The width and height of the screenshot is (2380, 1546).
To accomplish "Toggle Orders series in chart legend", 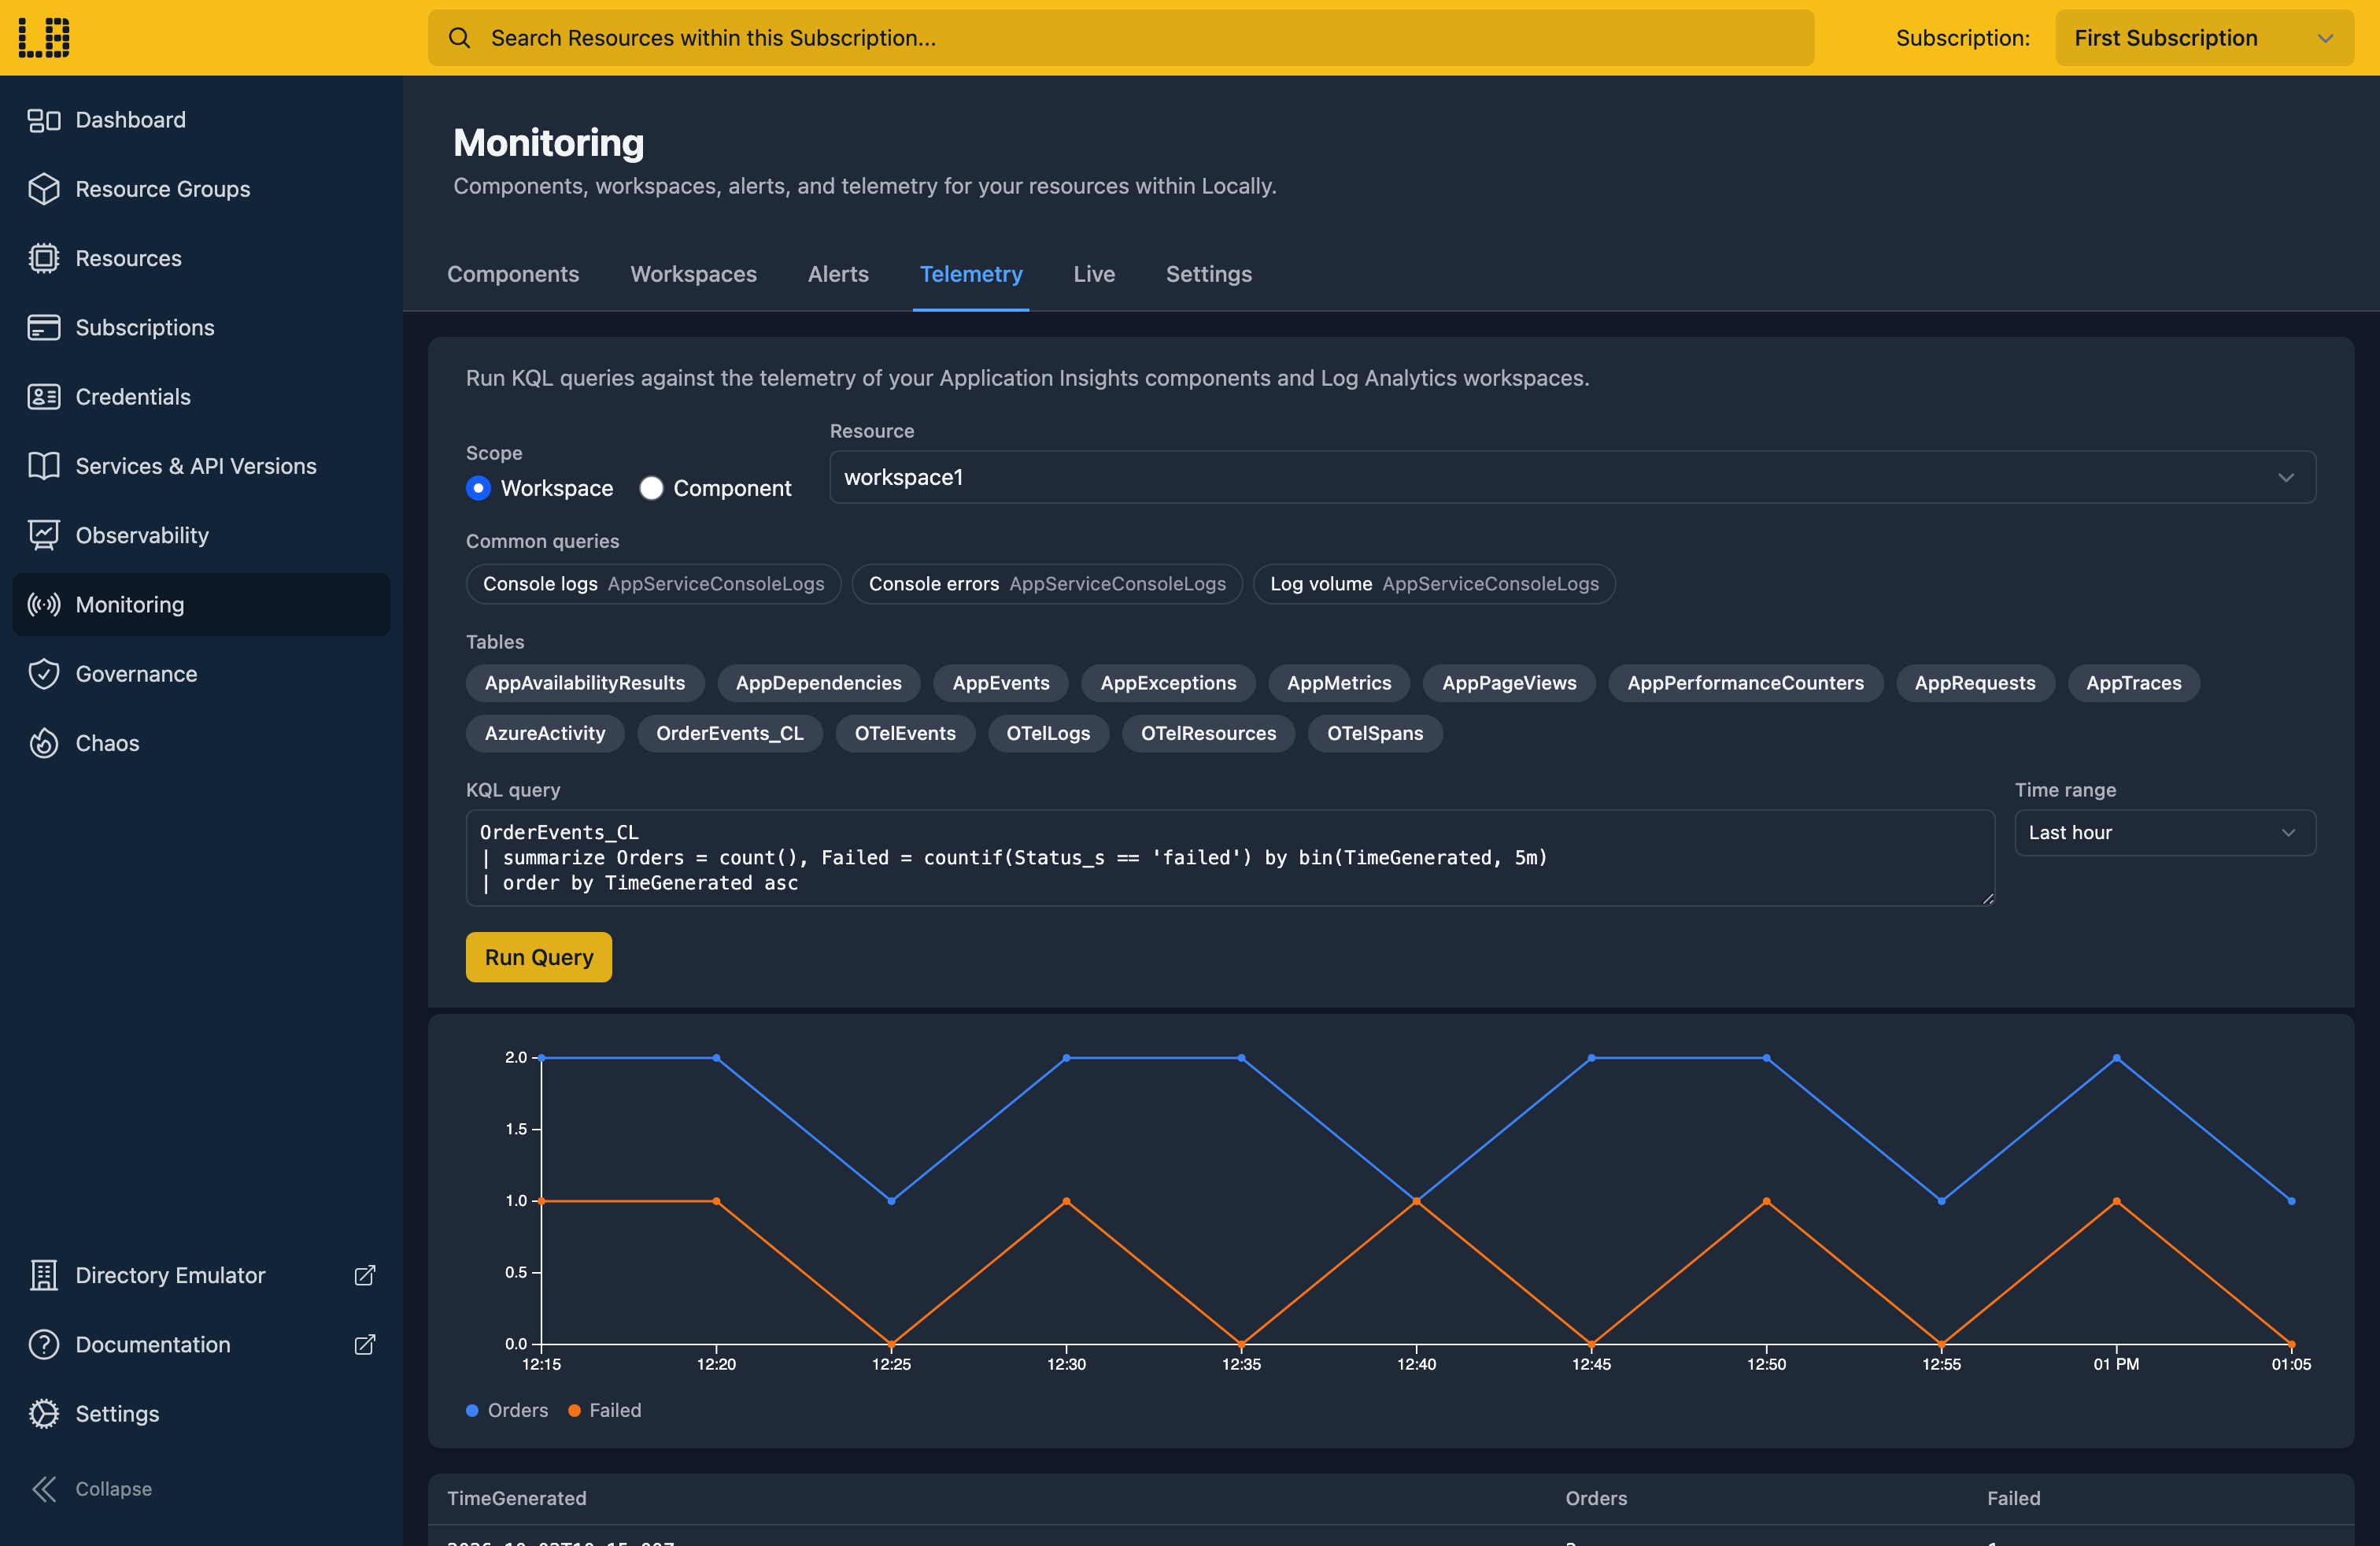I will coord(507,1410).
